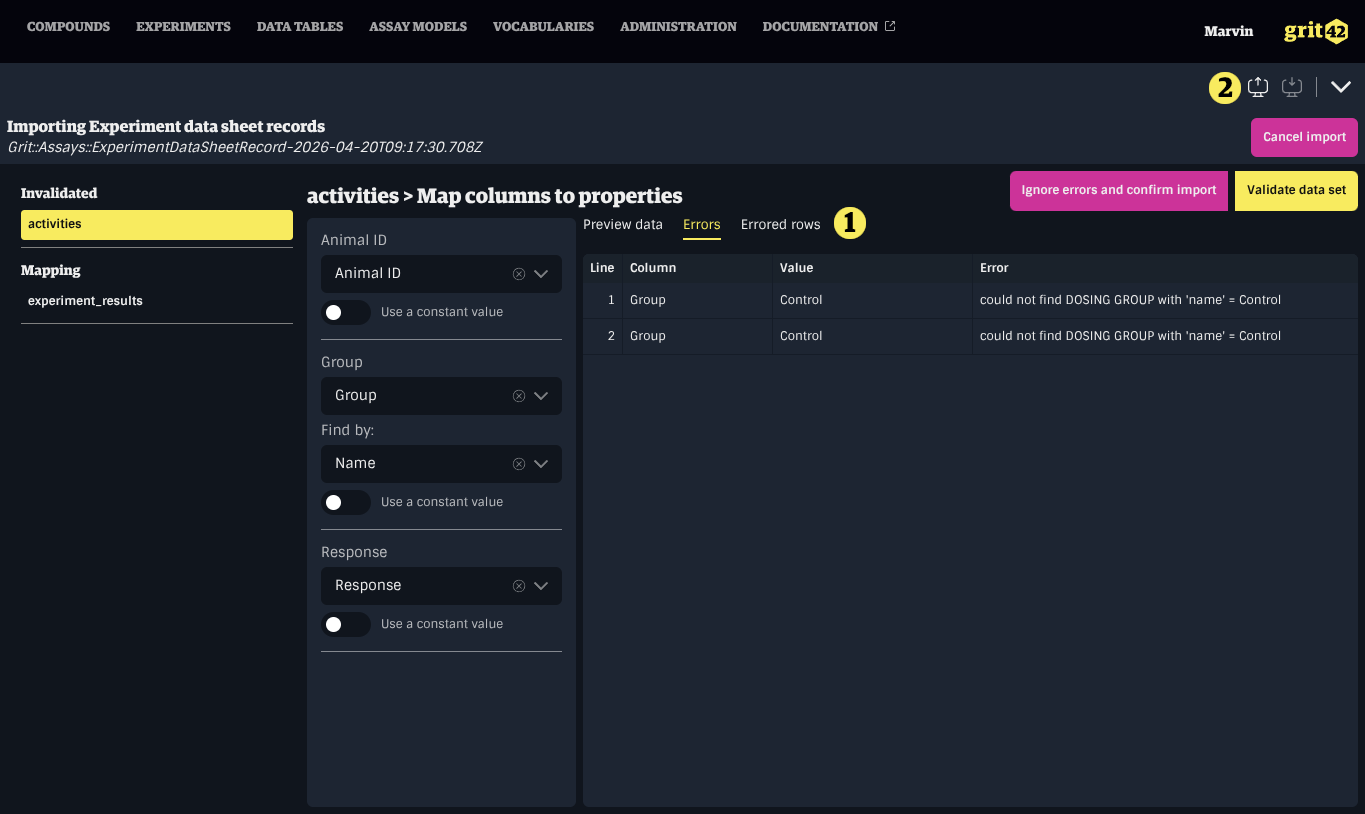
Task: Clear the Group column selection
Action: point(519,396)
